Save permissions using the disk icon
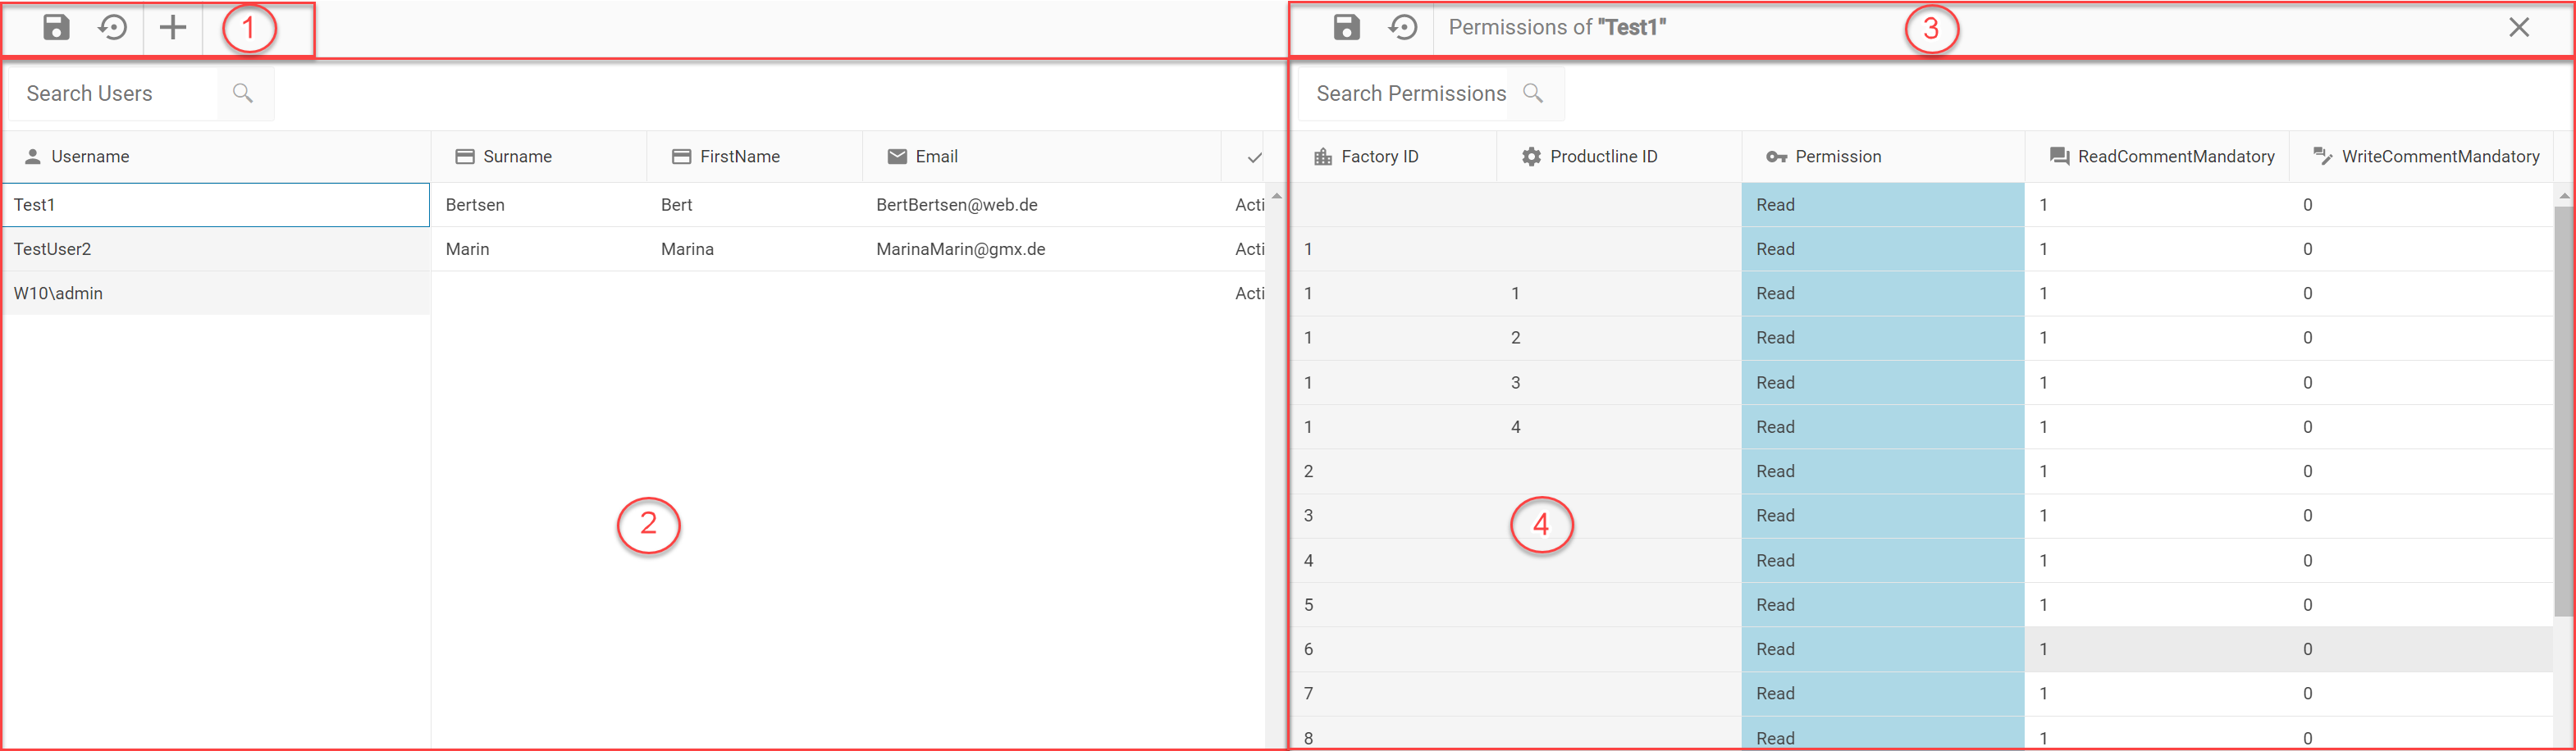Image resolution: width=2576 pixels, height=751 pixels. [1346, 28]
